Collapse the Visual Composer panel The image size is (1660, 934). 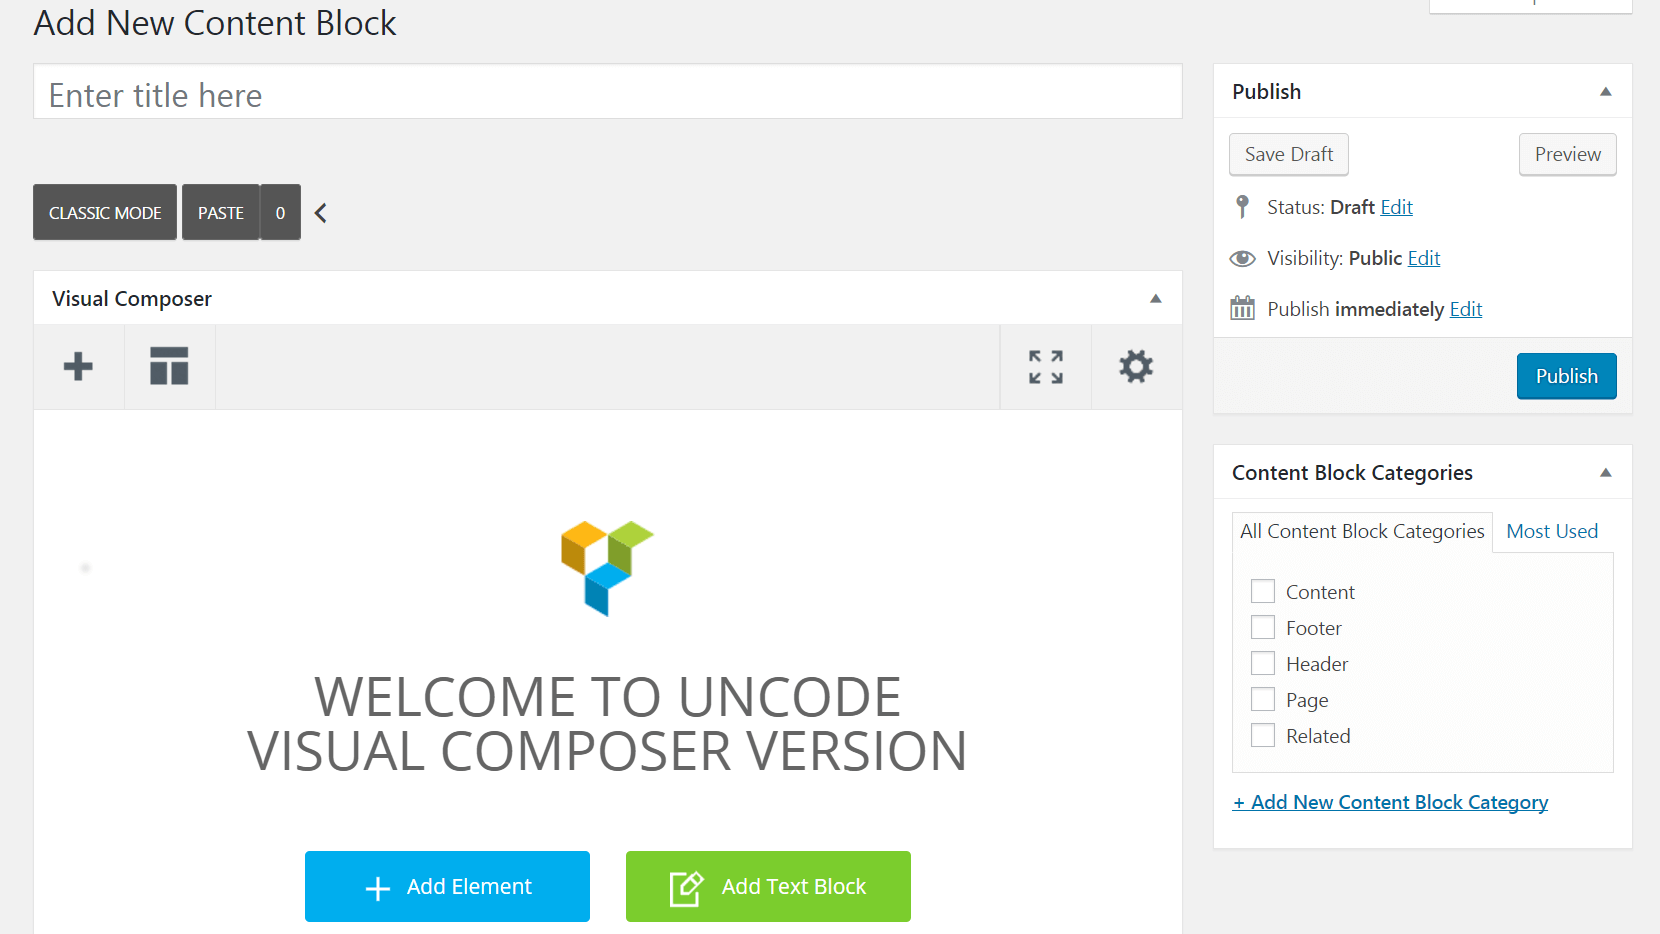click(1156, 298)
